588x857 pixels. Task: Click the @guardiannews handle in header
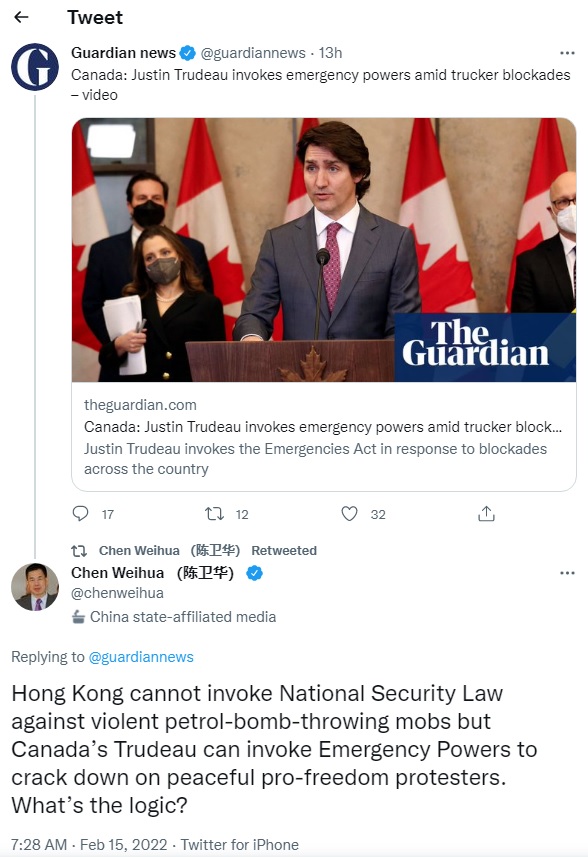coord(253,53)
